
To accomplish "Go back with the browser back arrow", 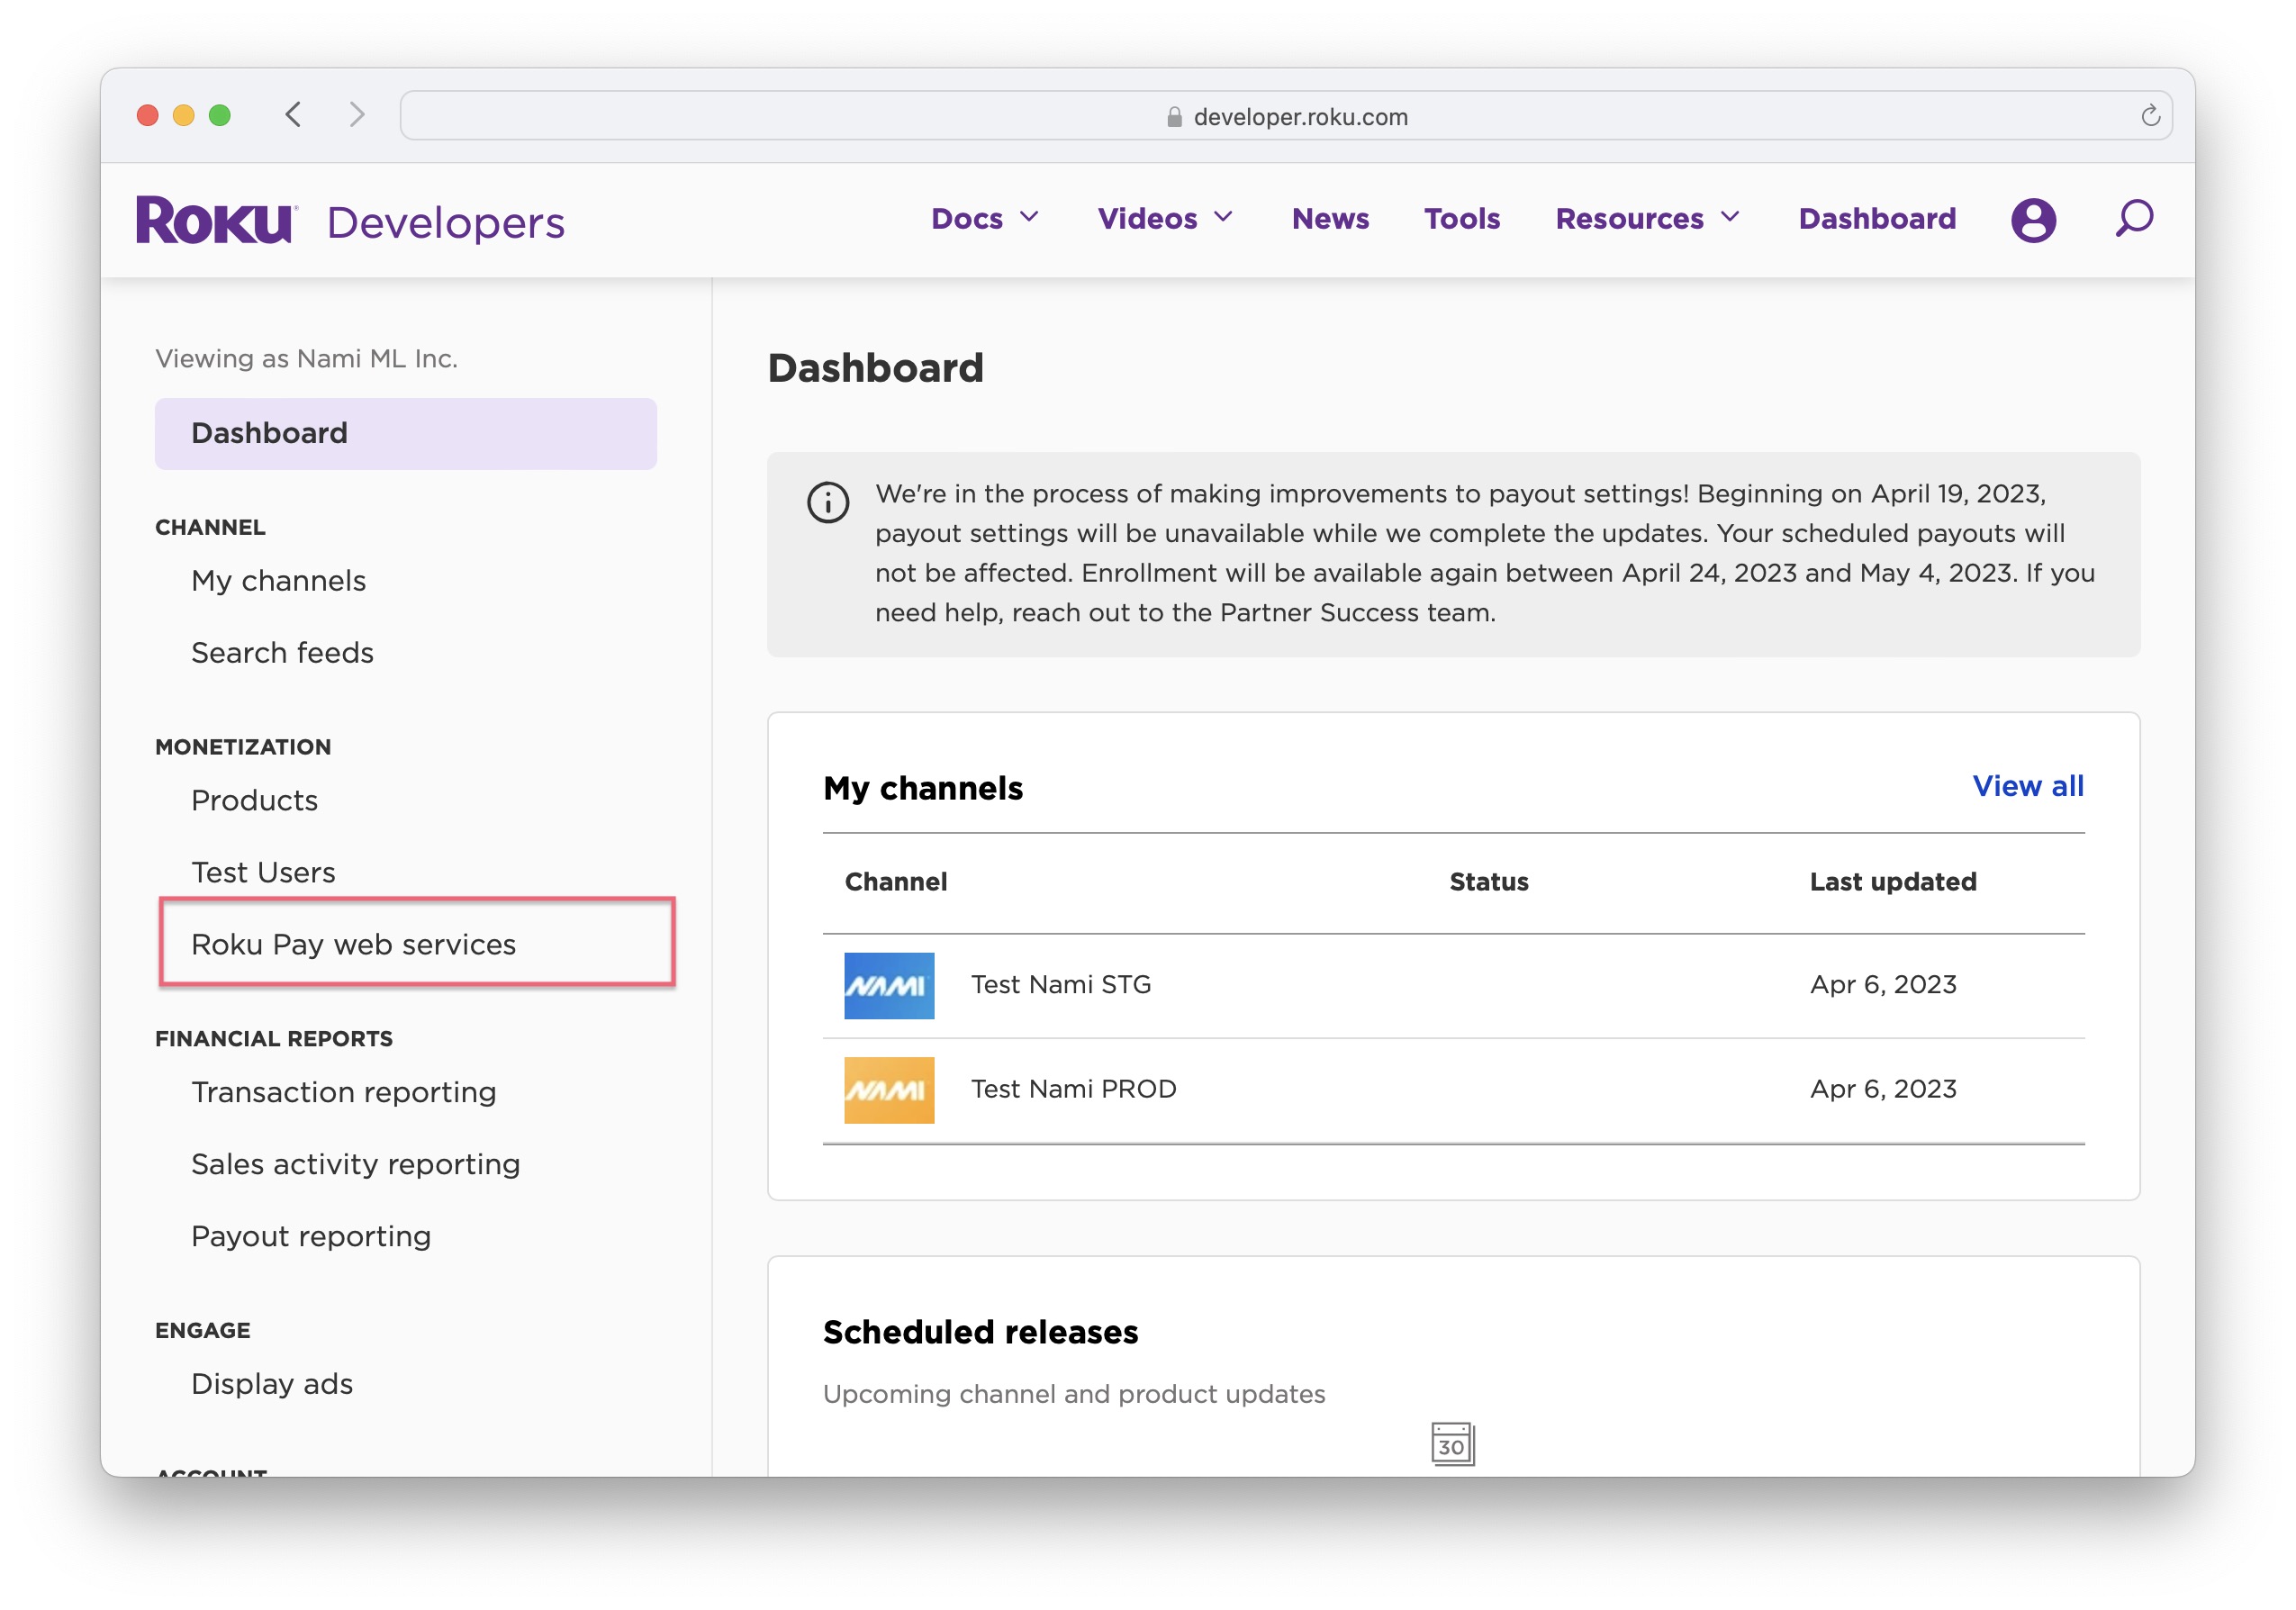I will coord(293,115).
